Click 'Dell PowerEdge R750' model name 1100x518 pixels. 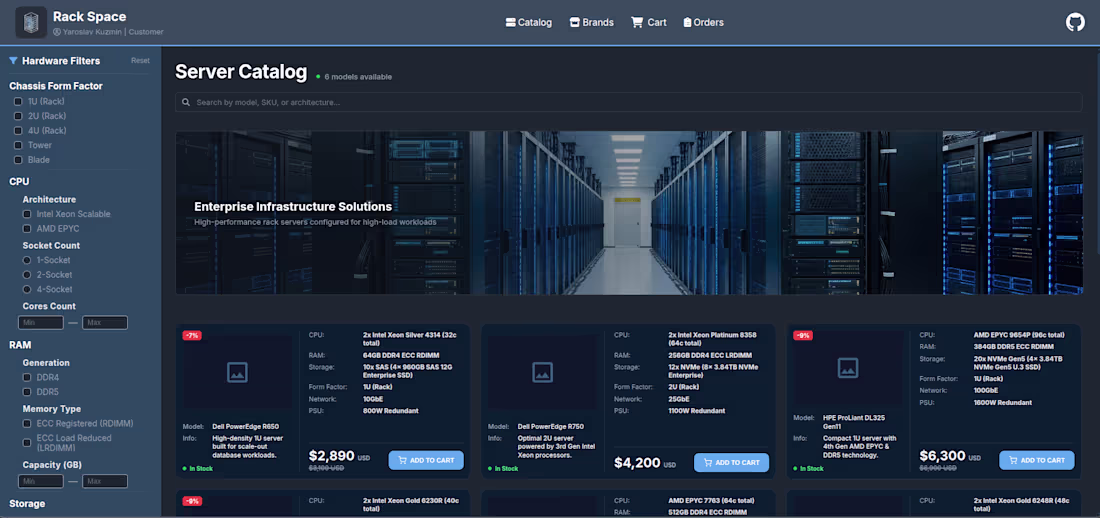tap(551, 427)
